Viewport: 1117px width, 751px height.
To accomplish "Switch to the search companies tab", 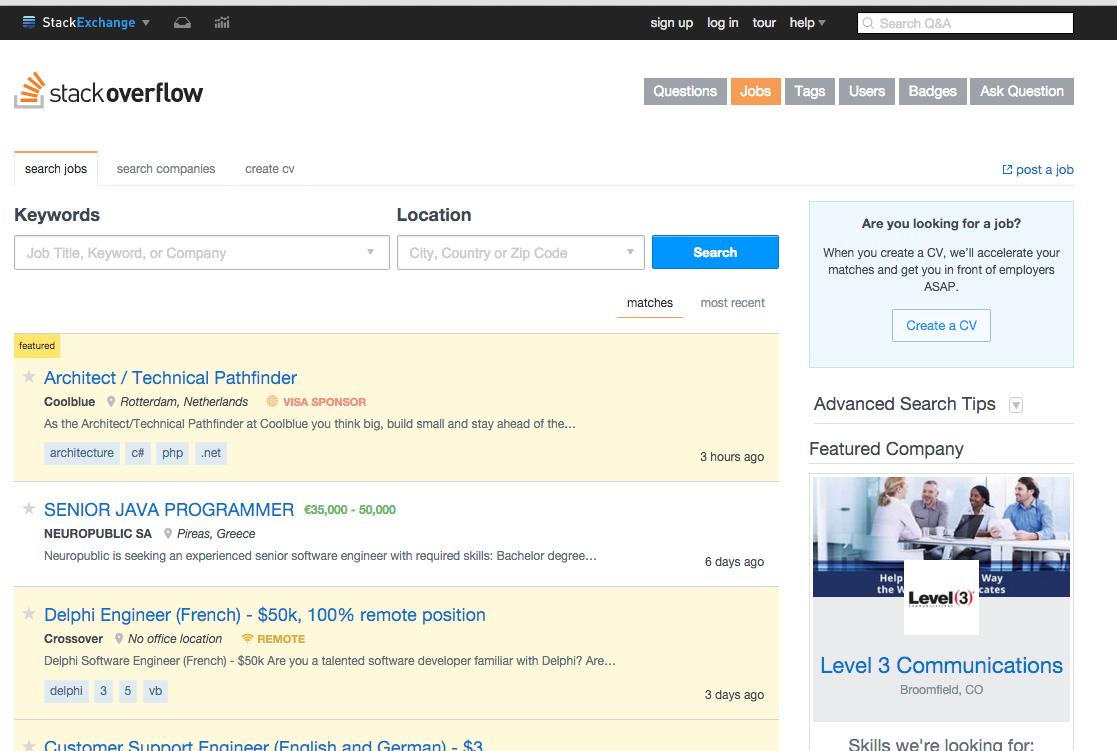I will (x=166, y=169).
